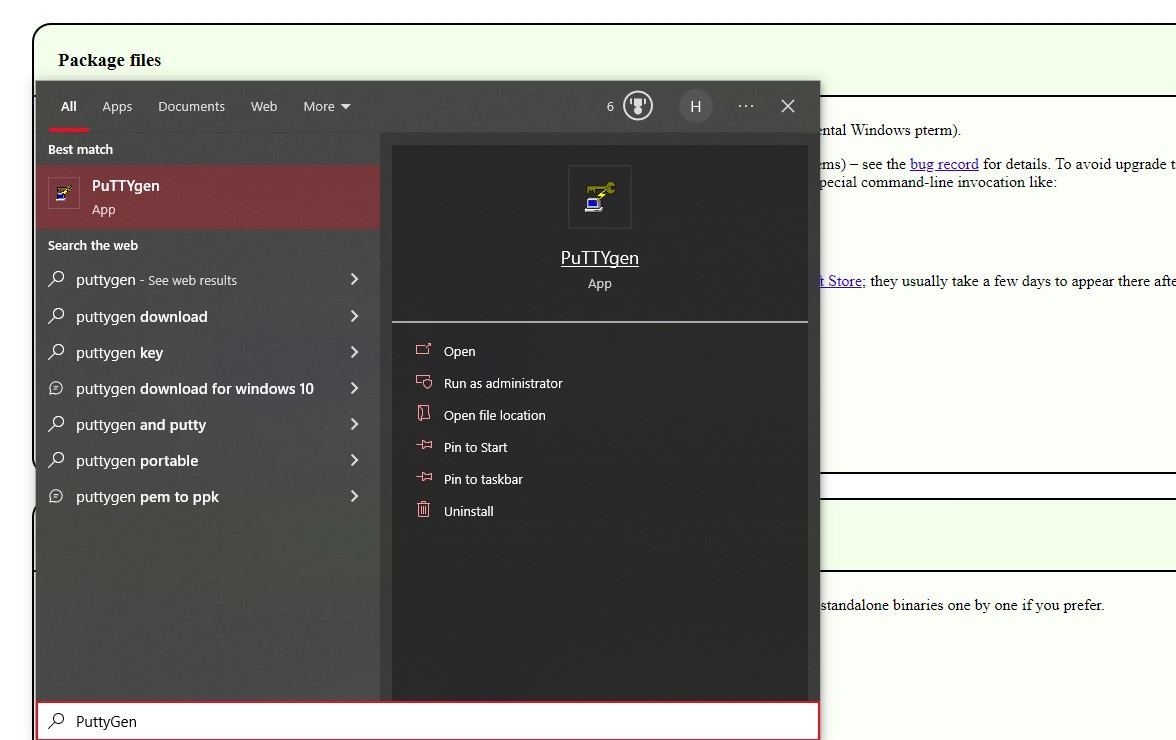Expand the puttygen portable suggestion chevron

point(354,460)
